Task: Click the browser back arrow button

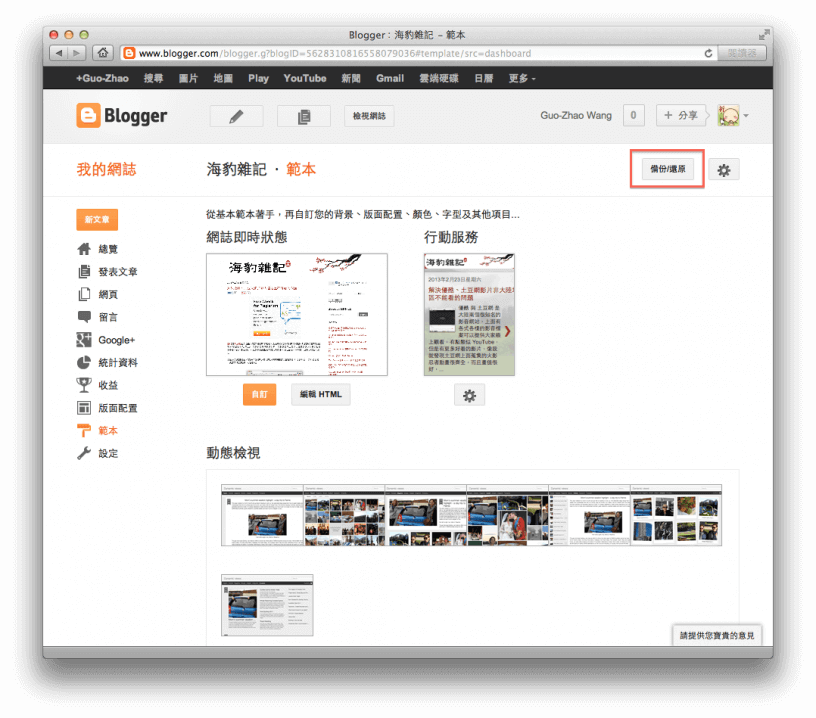Action: pyautogui.click(x=59, y=53)
